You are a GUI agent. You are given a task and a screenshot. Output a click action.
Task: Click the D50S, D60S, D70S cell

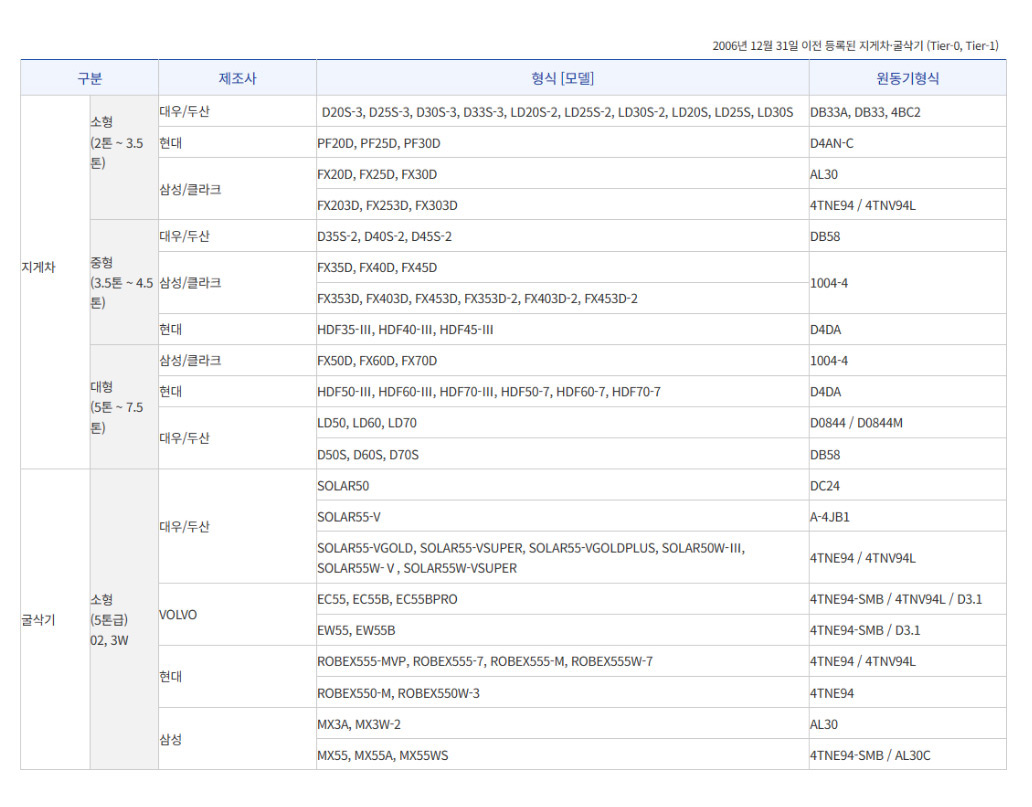[x=563, y=454]
